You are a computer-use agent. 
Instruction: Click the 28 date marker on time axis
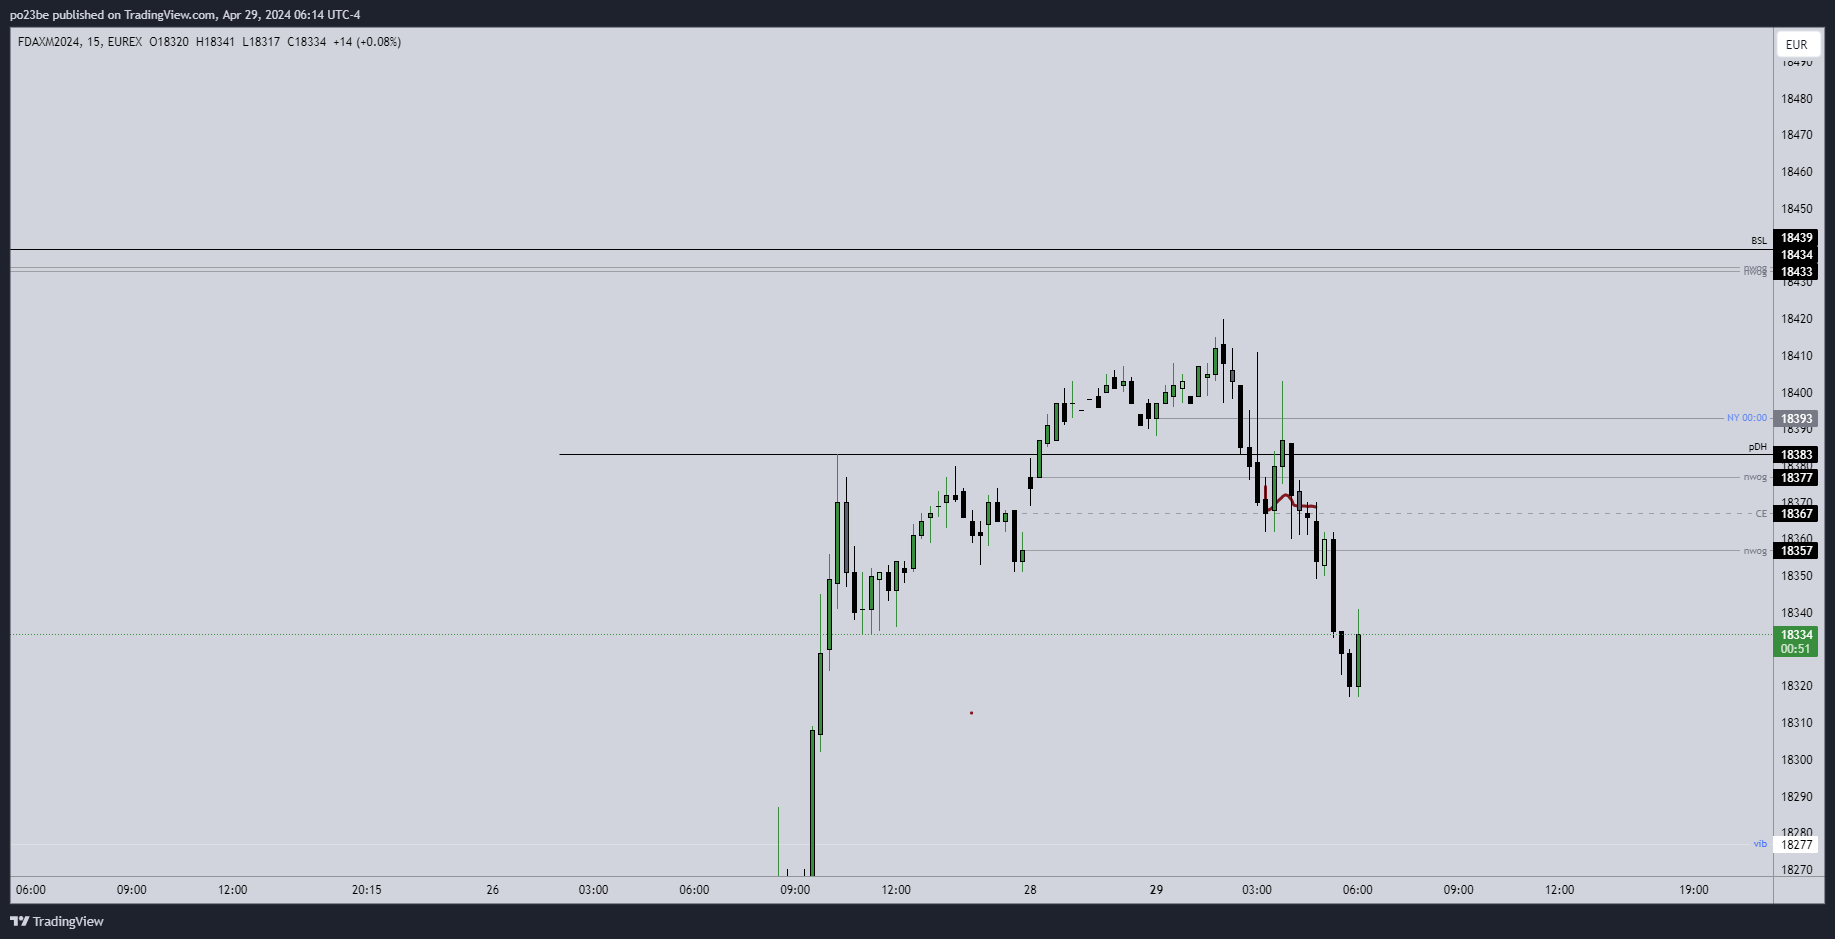(1030, 890)
